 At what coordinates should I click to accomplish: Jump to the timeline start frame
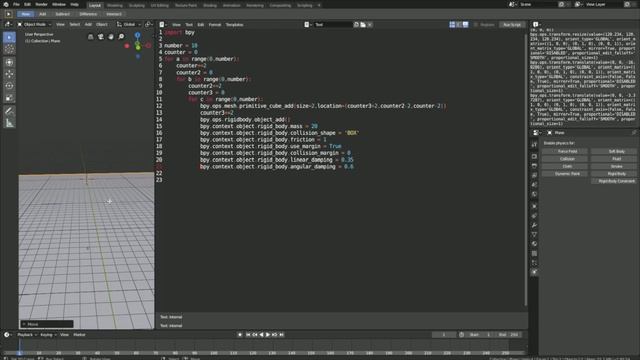(248, 335)
